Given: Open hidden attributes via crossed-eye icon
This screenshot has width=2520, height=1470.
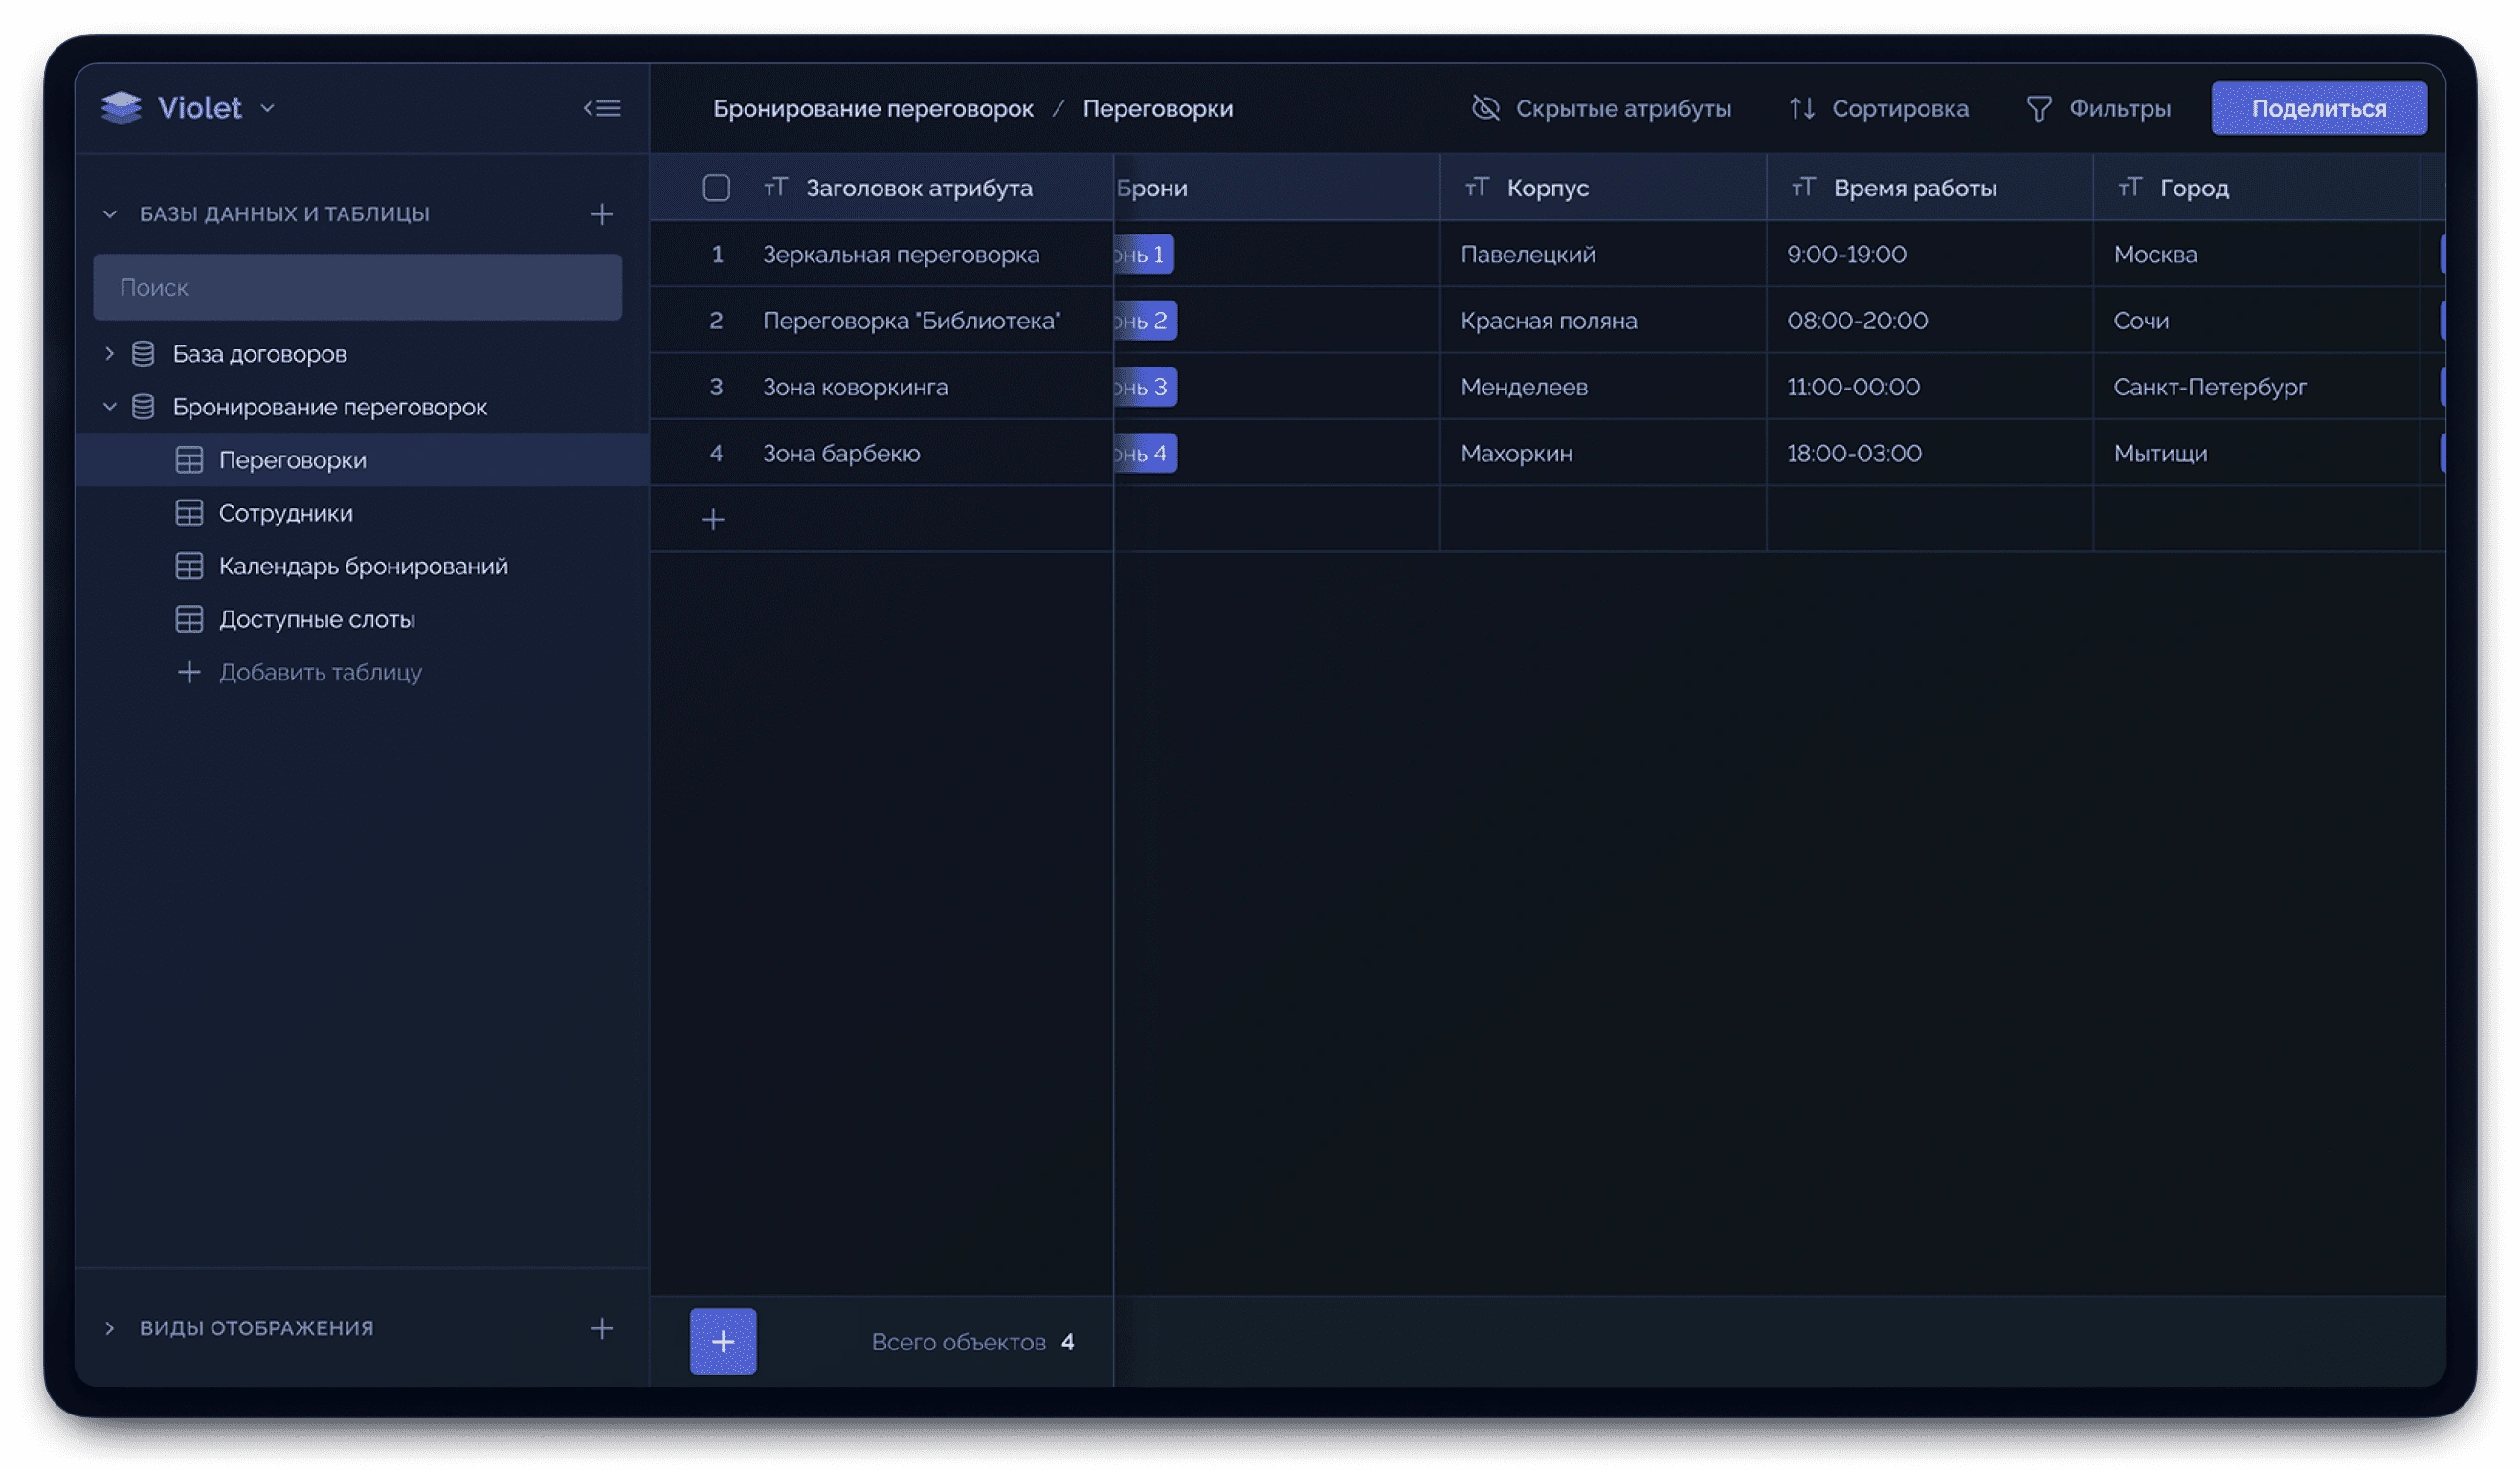Looking at the screenshot, I should [1486, 108].
